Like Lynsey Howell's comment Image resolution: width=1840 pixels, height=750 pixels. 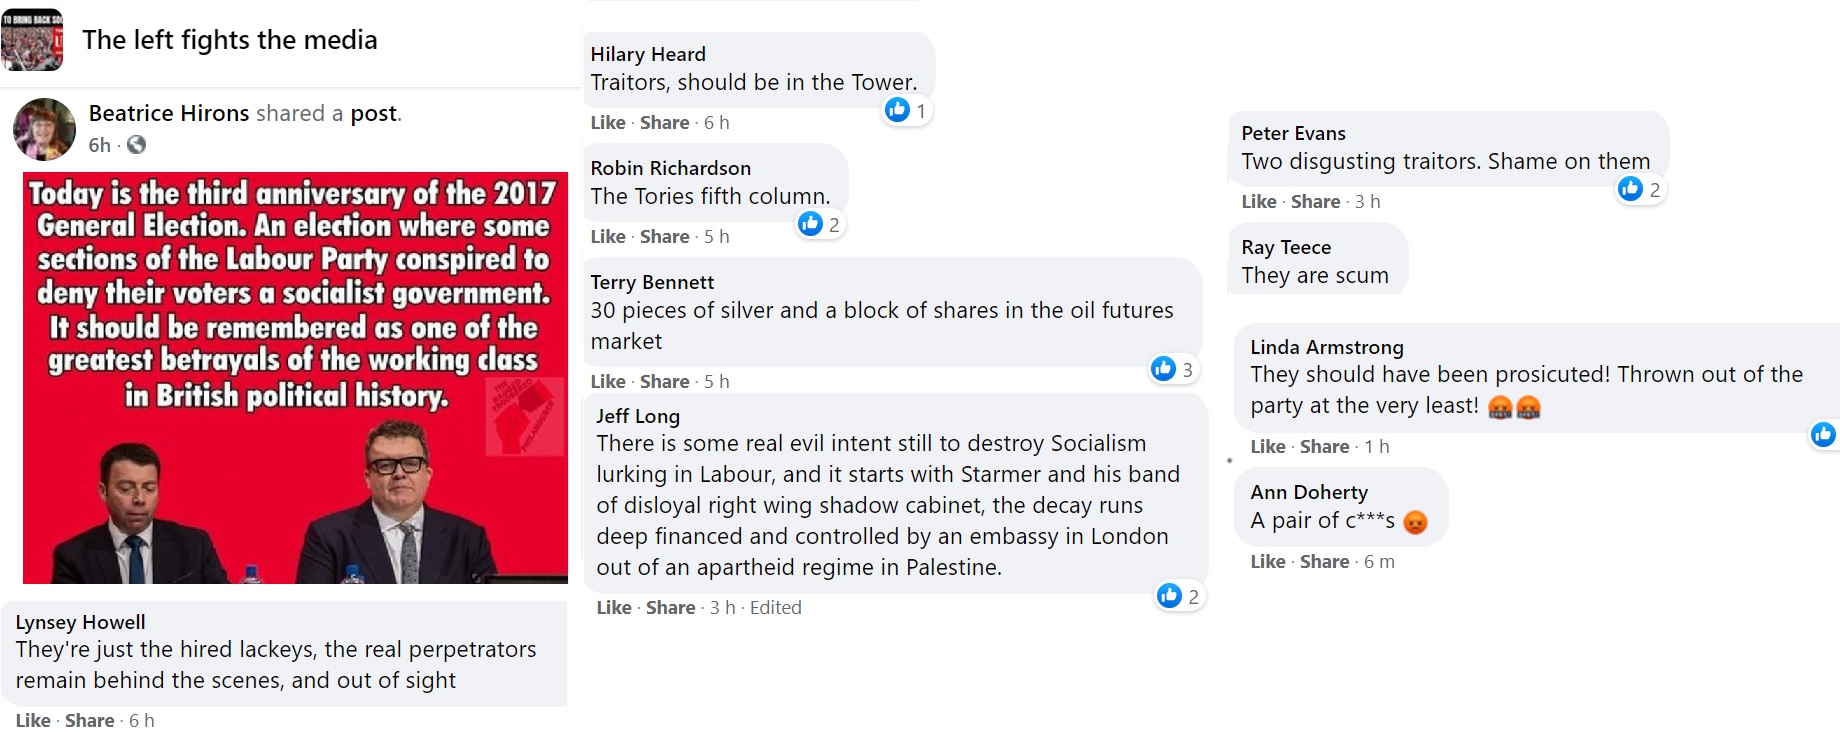33,720
